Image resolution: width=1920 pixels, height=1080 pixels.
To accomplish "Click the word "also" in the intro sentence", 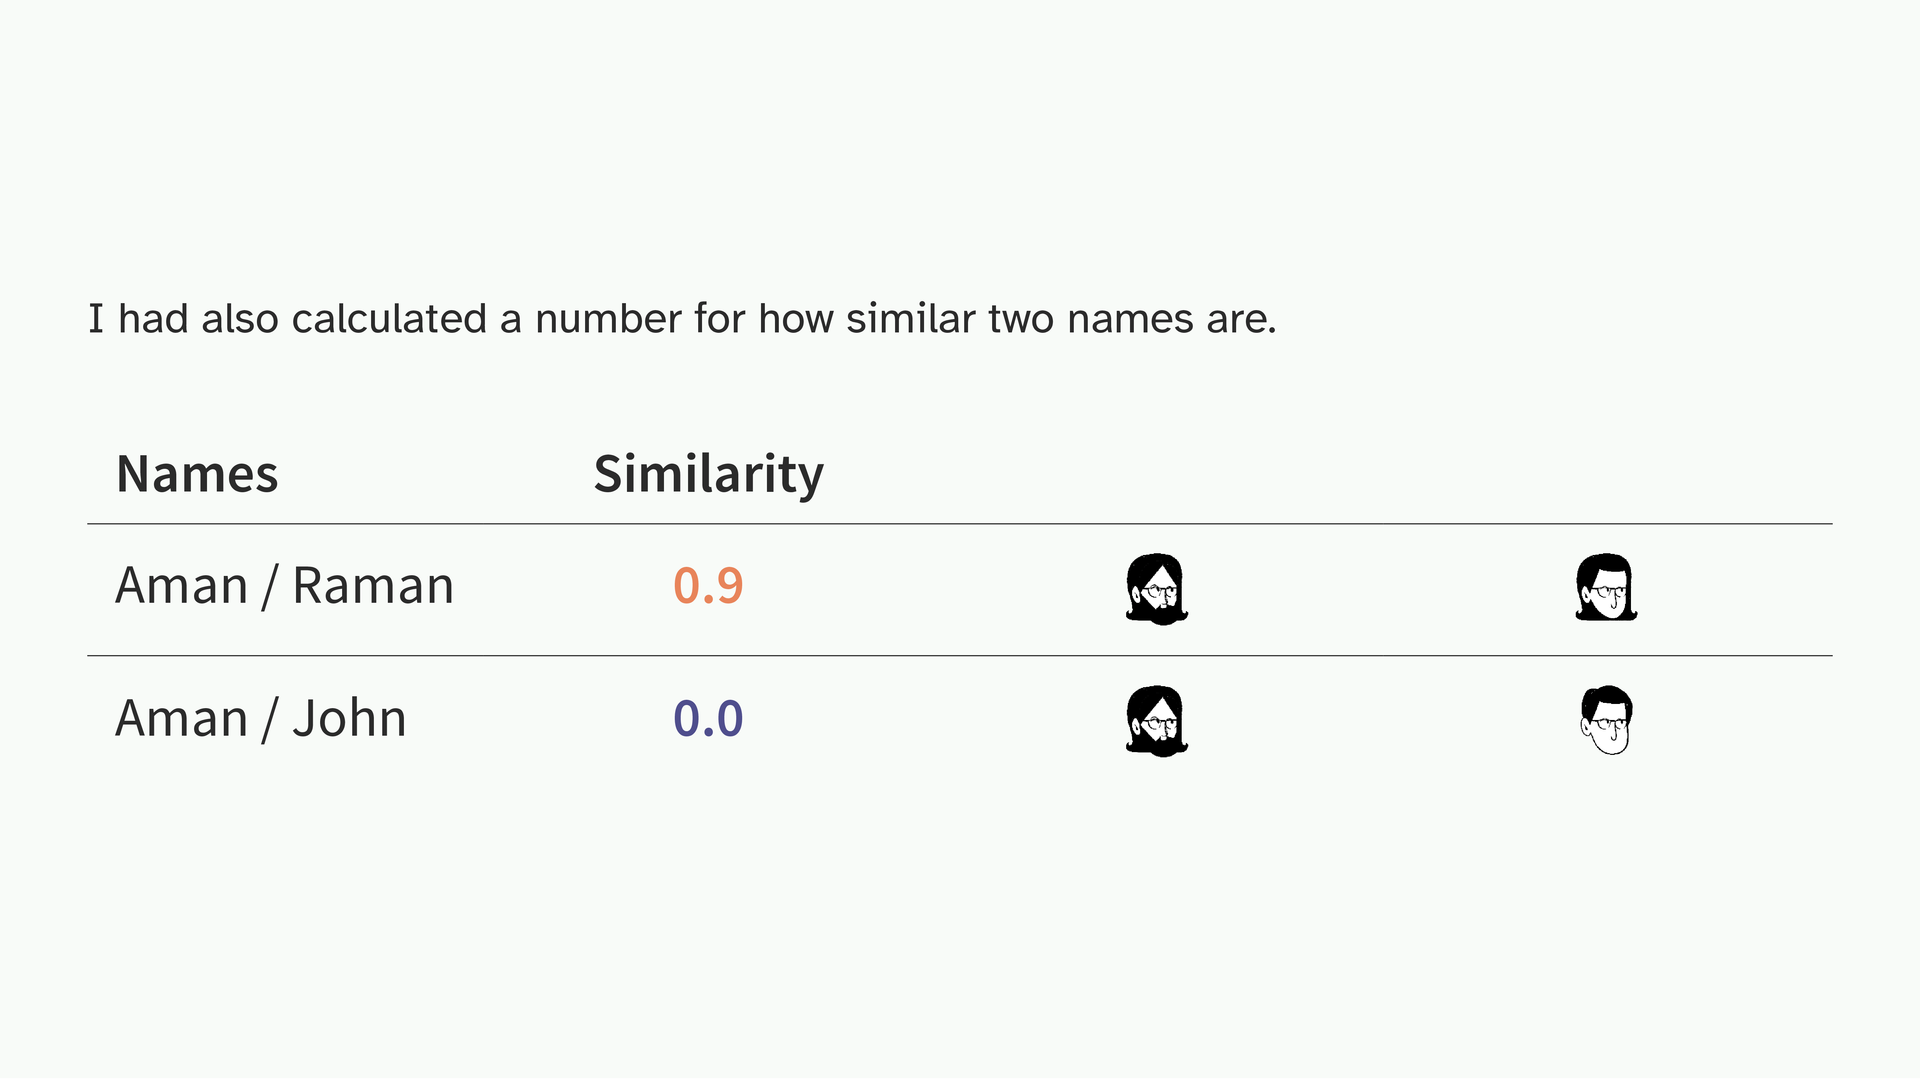I will [240, 319].
